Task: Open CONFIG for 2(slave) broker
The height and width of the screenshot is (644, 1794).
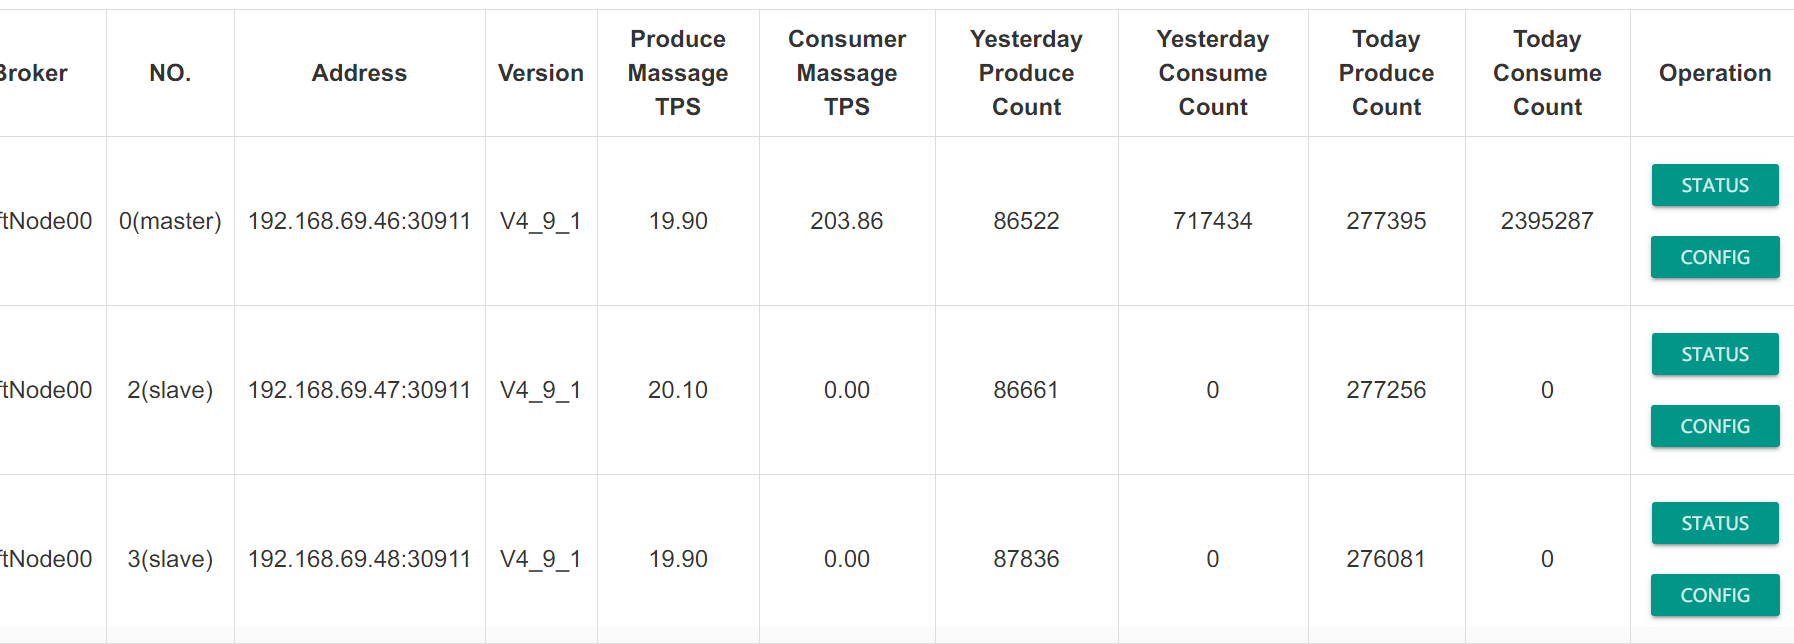Action: point(1714,426)
